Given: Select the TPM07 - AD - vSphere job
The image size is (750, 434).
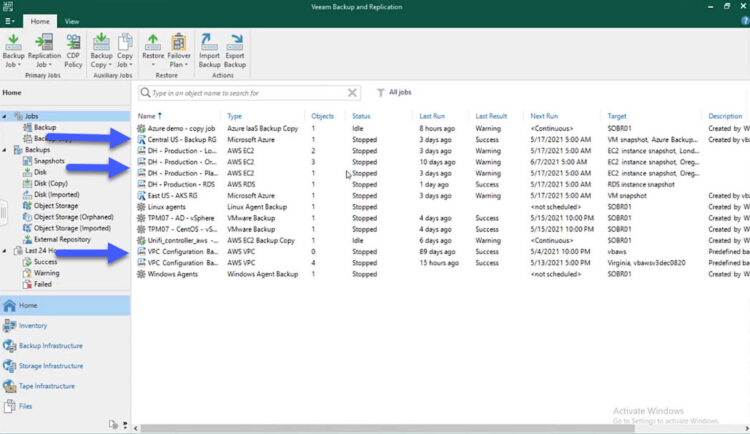Looking at the screenshot, I should click(181, 218).
